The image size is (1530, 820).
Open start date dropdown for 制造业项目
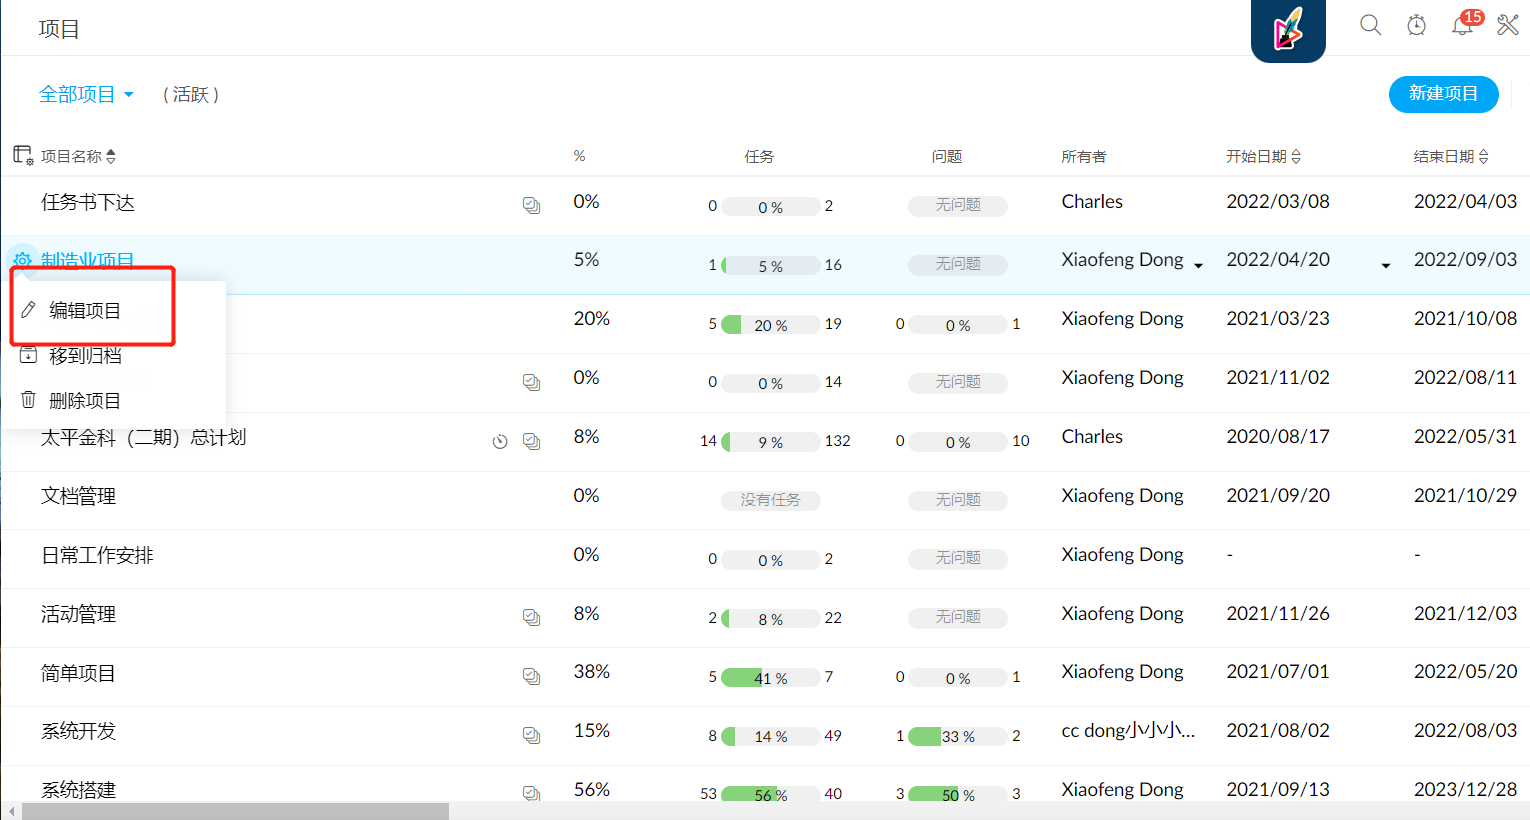pyautogui.click(x=1385, y=265)
